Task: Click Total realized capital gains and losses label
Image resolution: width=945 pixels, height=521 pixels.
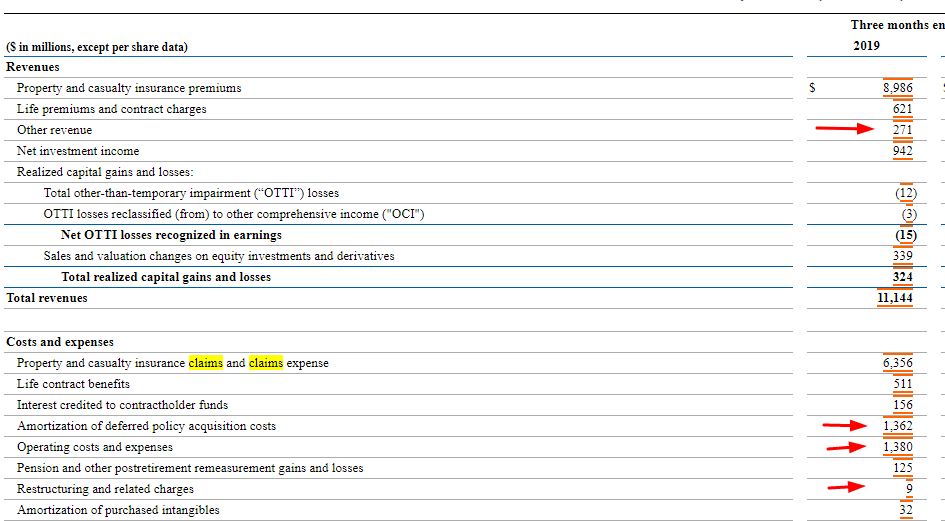Action: pyautogui.click(x=166, y=277)
